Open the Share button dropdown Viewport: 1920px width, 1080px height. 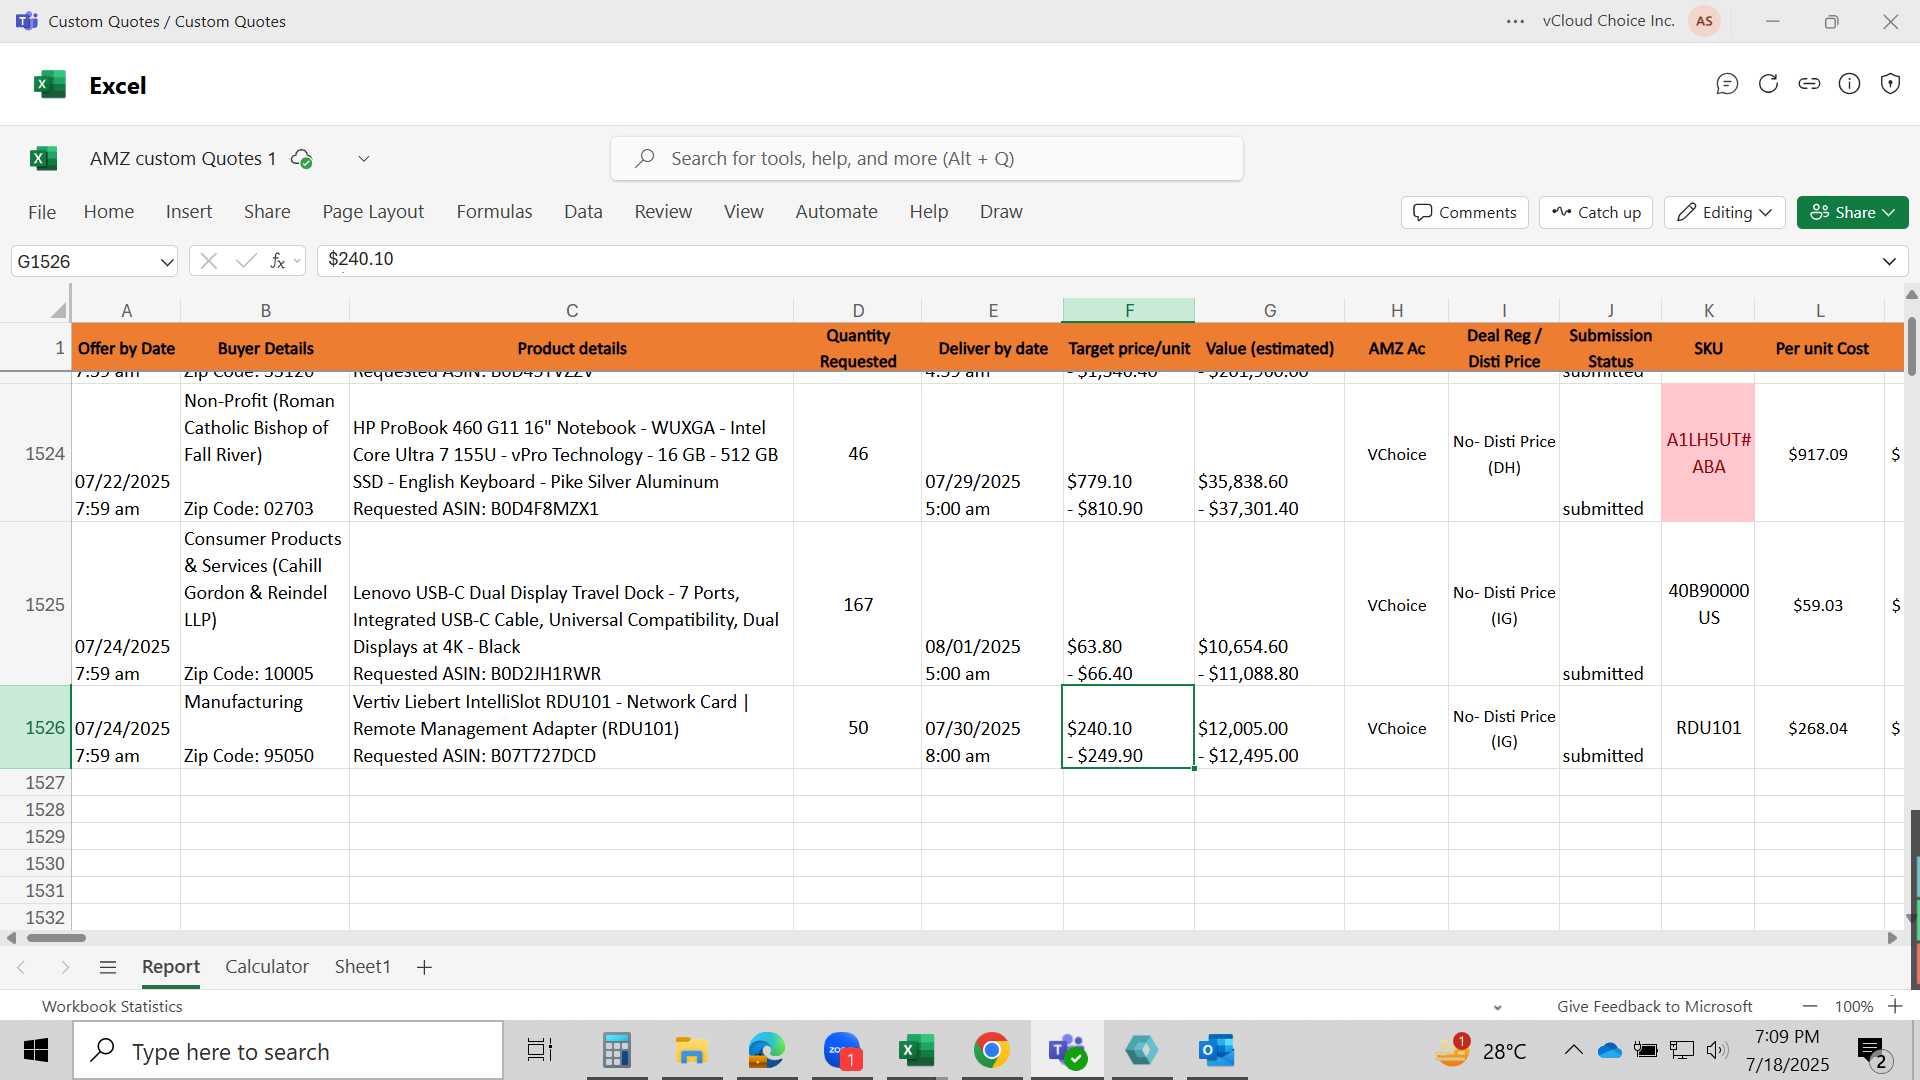click(1853, 212)
